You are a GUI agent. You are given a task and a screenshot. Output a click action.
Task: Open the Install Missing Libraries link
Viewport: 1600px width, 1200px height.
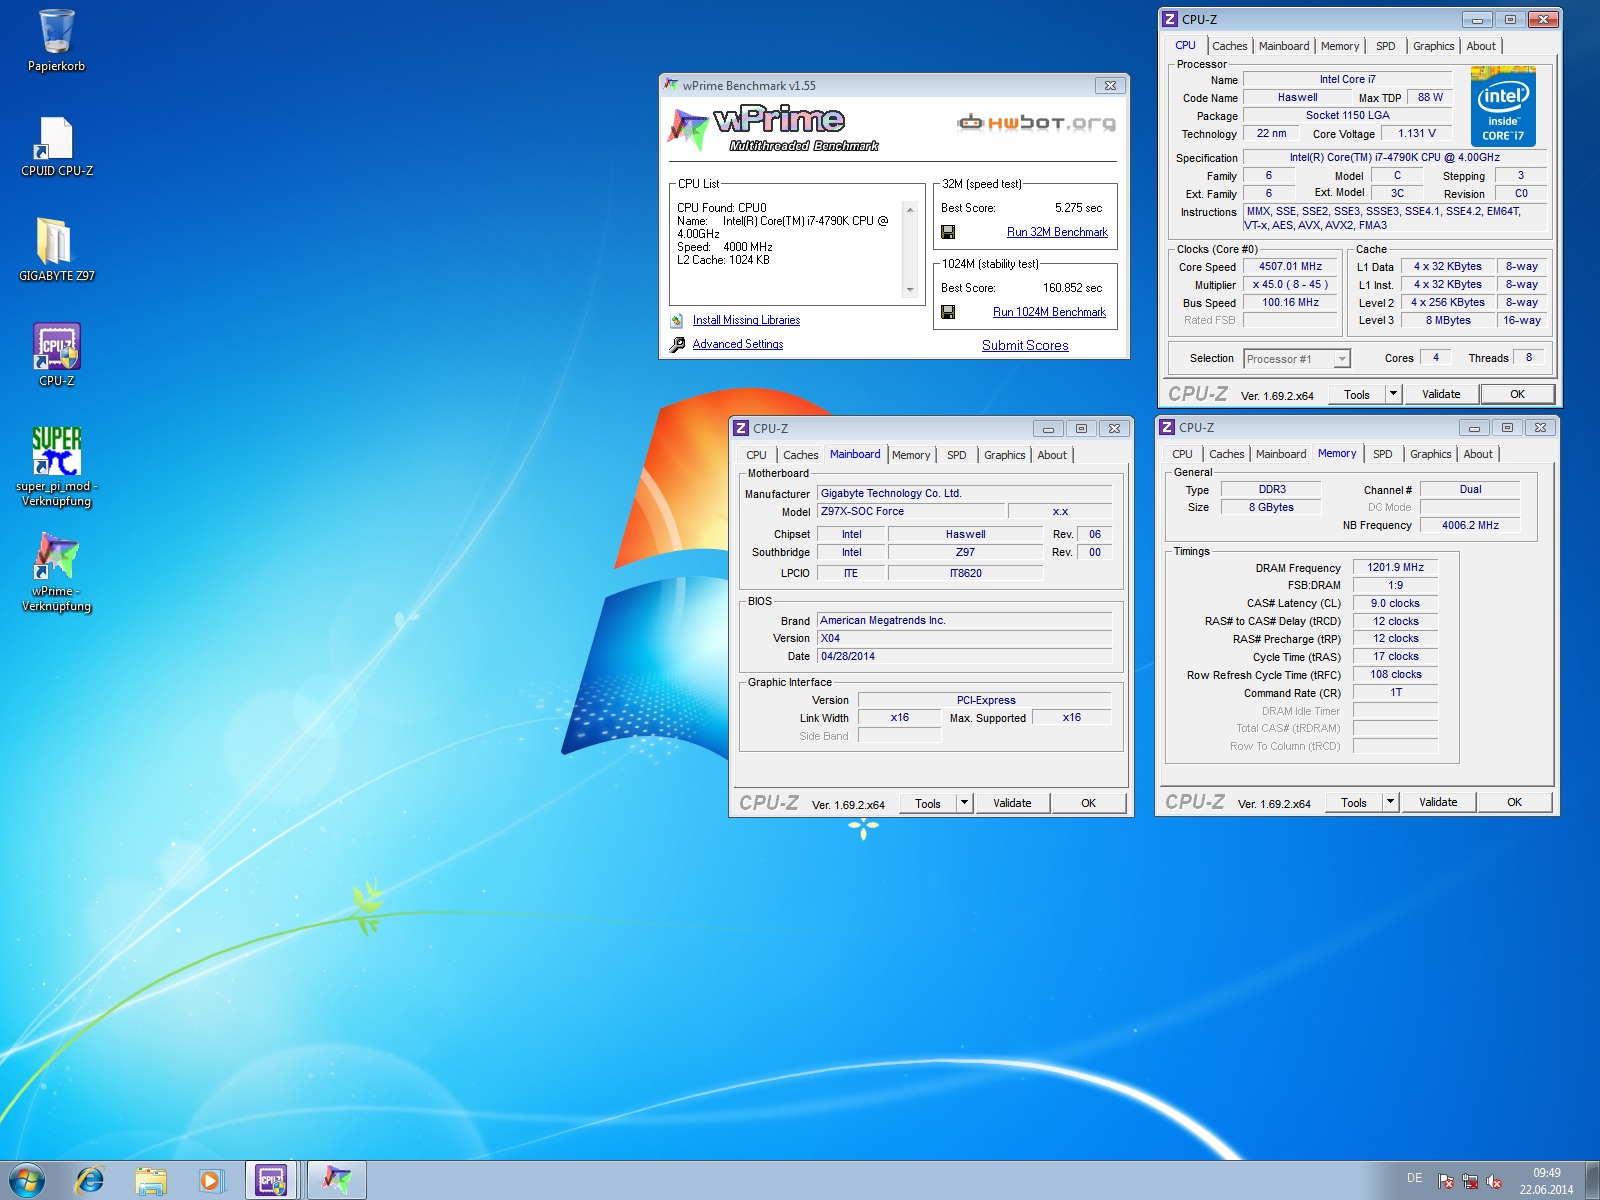746,320
